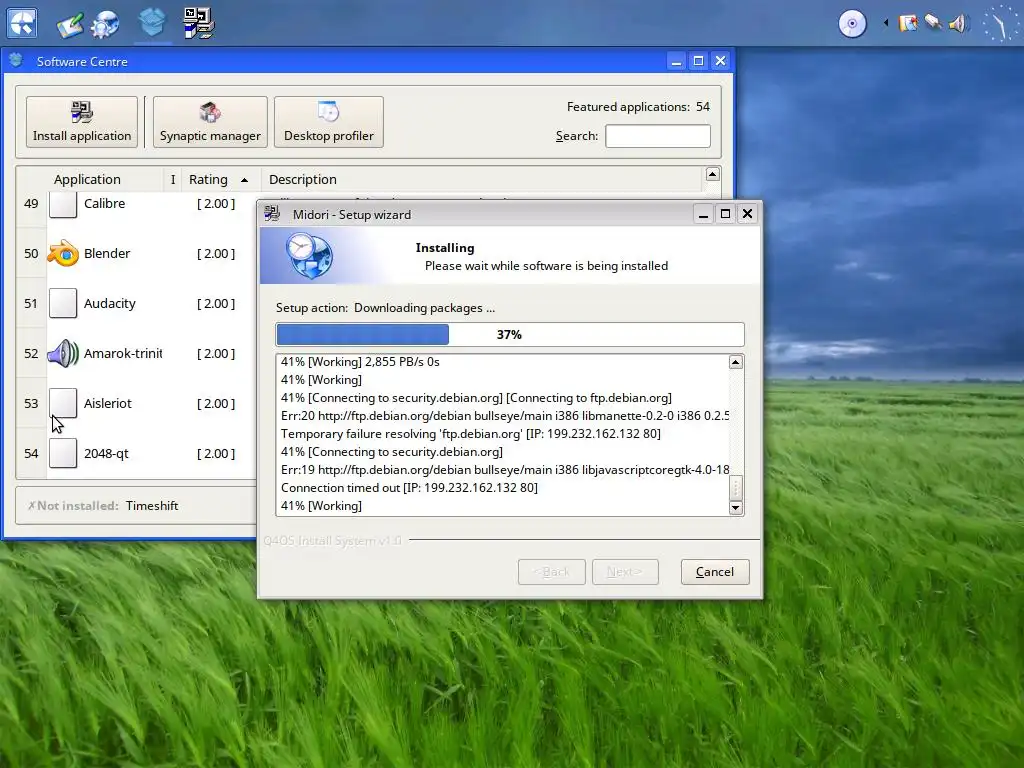
Task: Click the Midori setup wizard title icon
Action: (x=272, y=214)
